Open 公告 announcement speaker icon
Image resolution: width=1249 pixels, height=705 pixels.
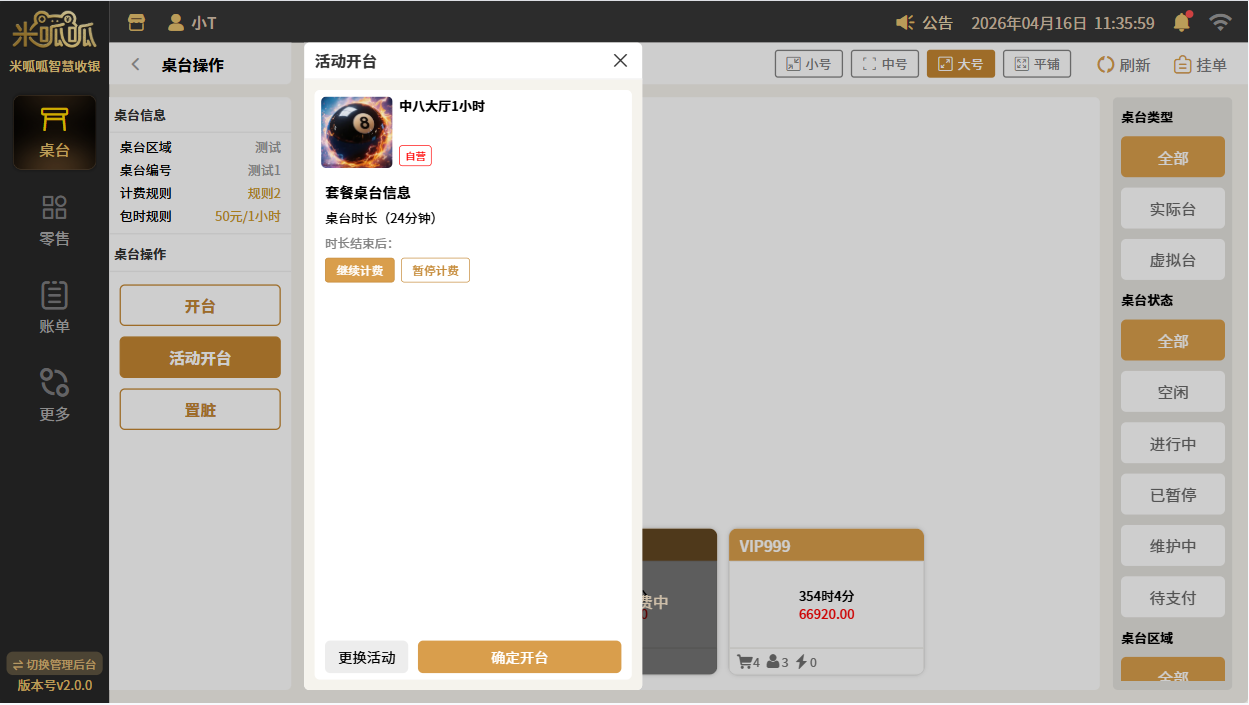[905, 22]
